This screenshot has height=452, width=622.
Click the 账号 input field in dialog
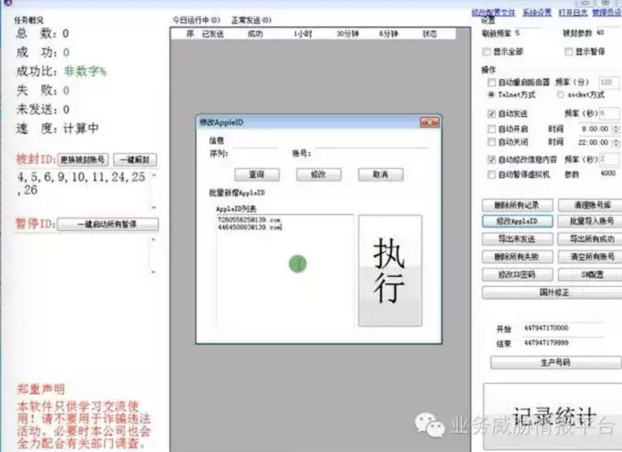click(371, 153)
